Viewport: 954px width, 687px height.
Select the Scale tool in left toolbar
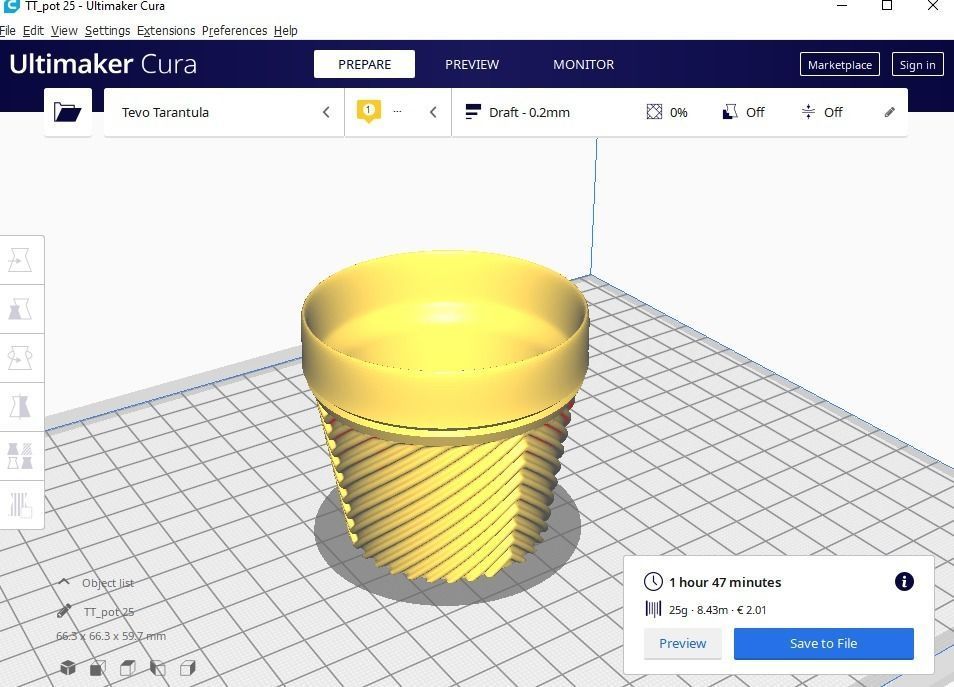pyautogui.click(x=20, y=309)
